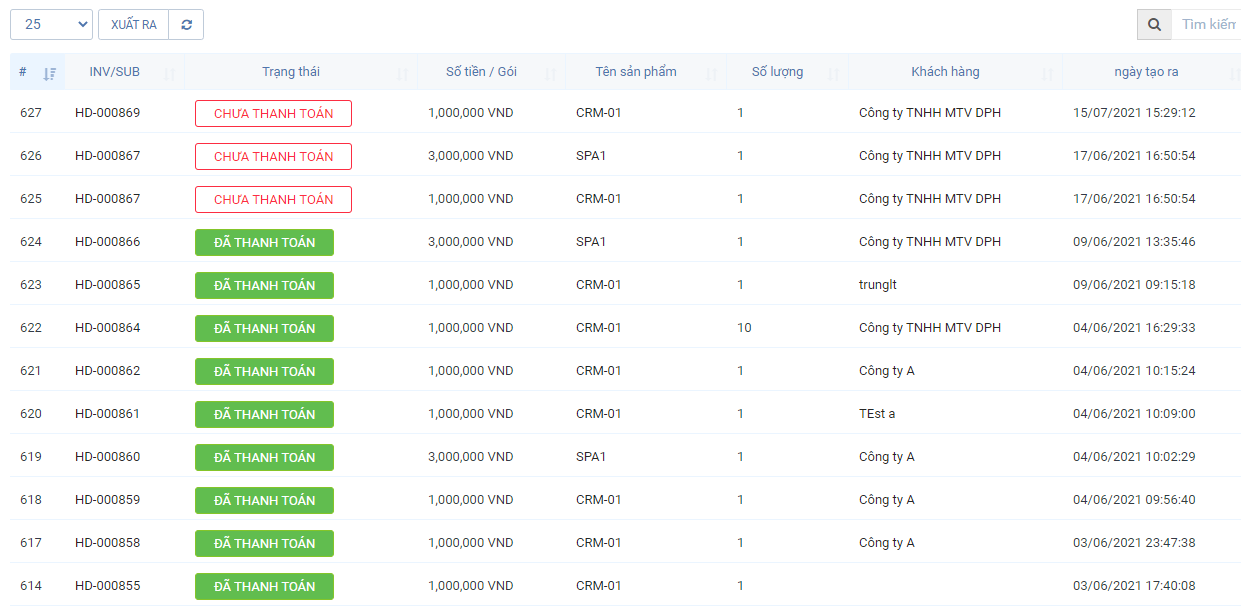Click the XUẤT RA export button

(x=133, y=25)
